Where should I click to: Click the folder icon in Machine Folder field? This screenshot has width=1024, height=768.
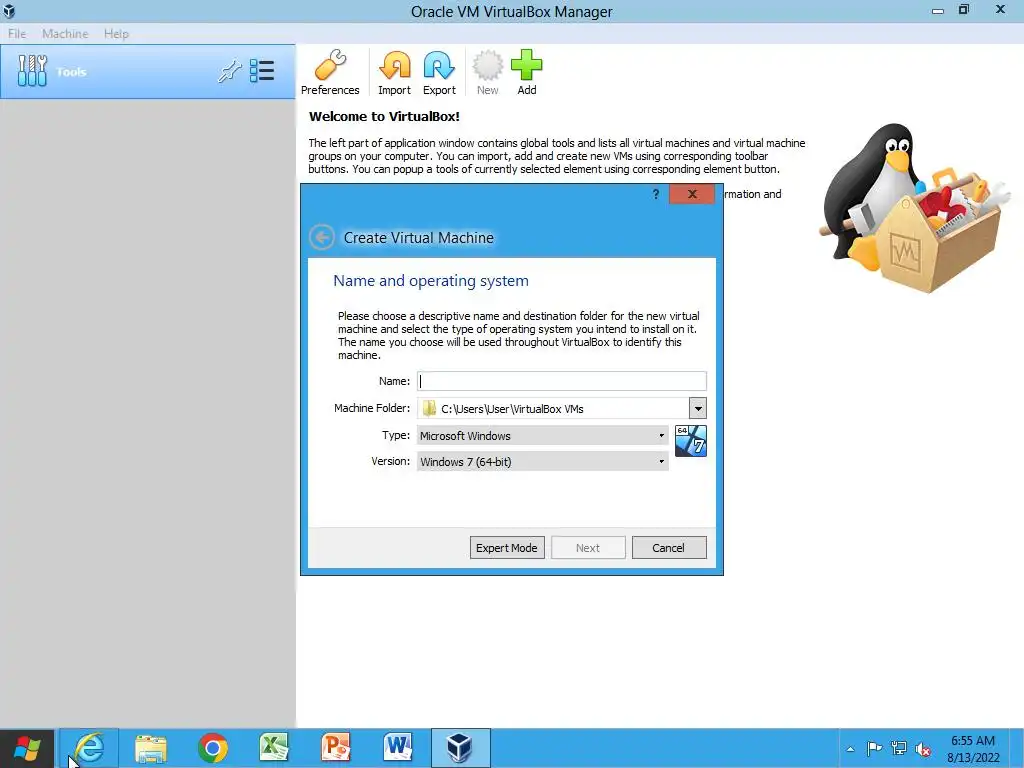429,409
